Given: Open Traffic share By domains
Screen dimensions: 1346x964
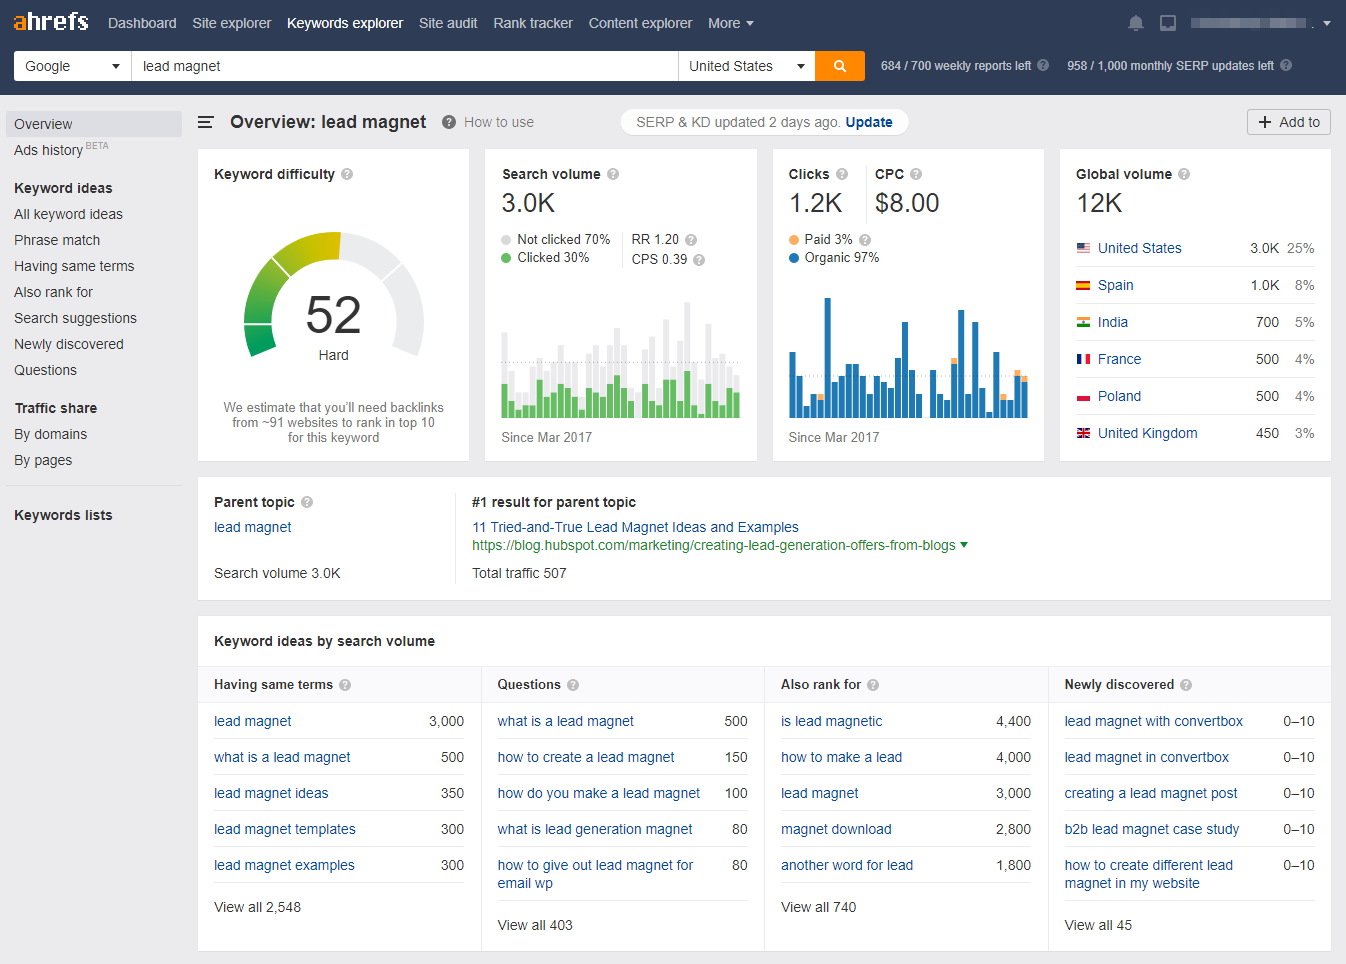Looking at the screenshot, I should pos(51,434).
